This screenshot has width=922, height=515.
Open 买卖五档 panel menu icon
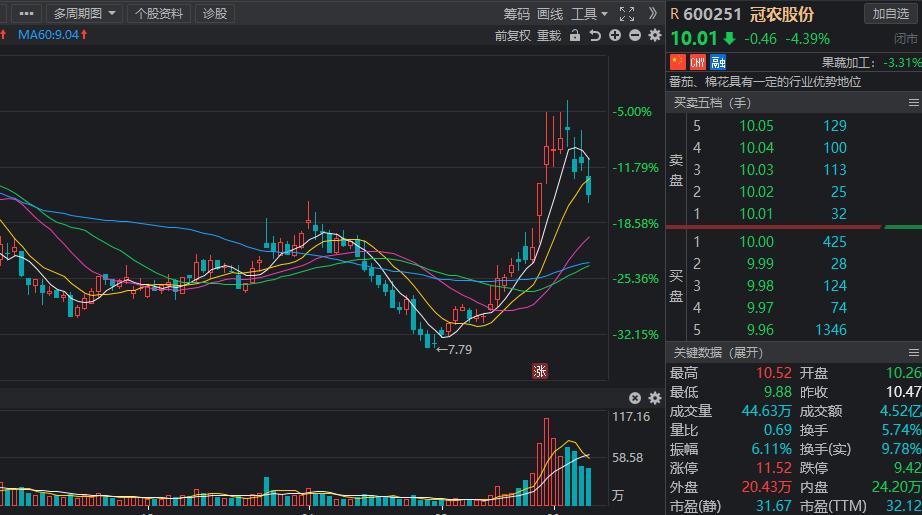[x=912, y=102]
